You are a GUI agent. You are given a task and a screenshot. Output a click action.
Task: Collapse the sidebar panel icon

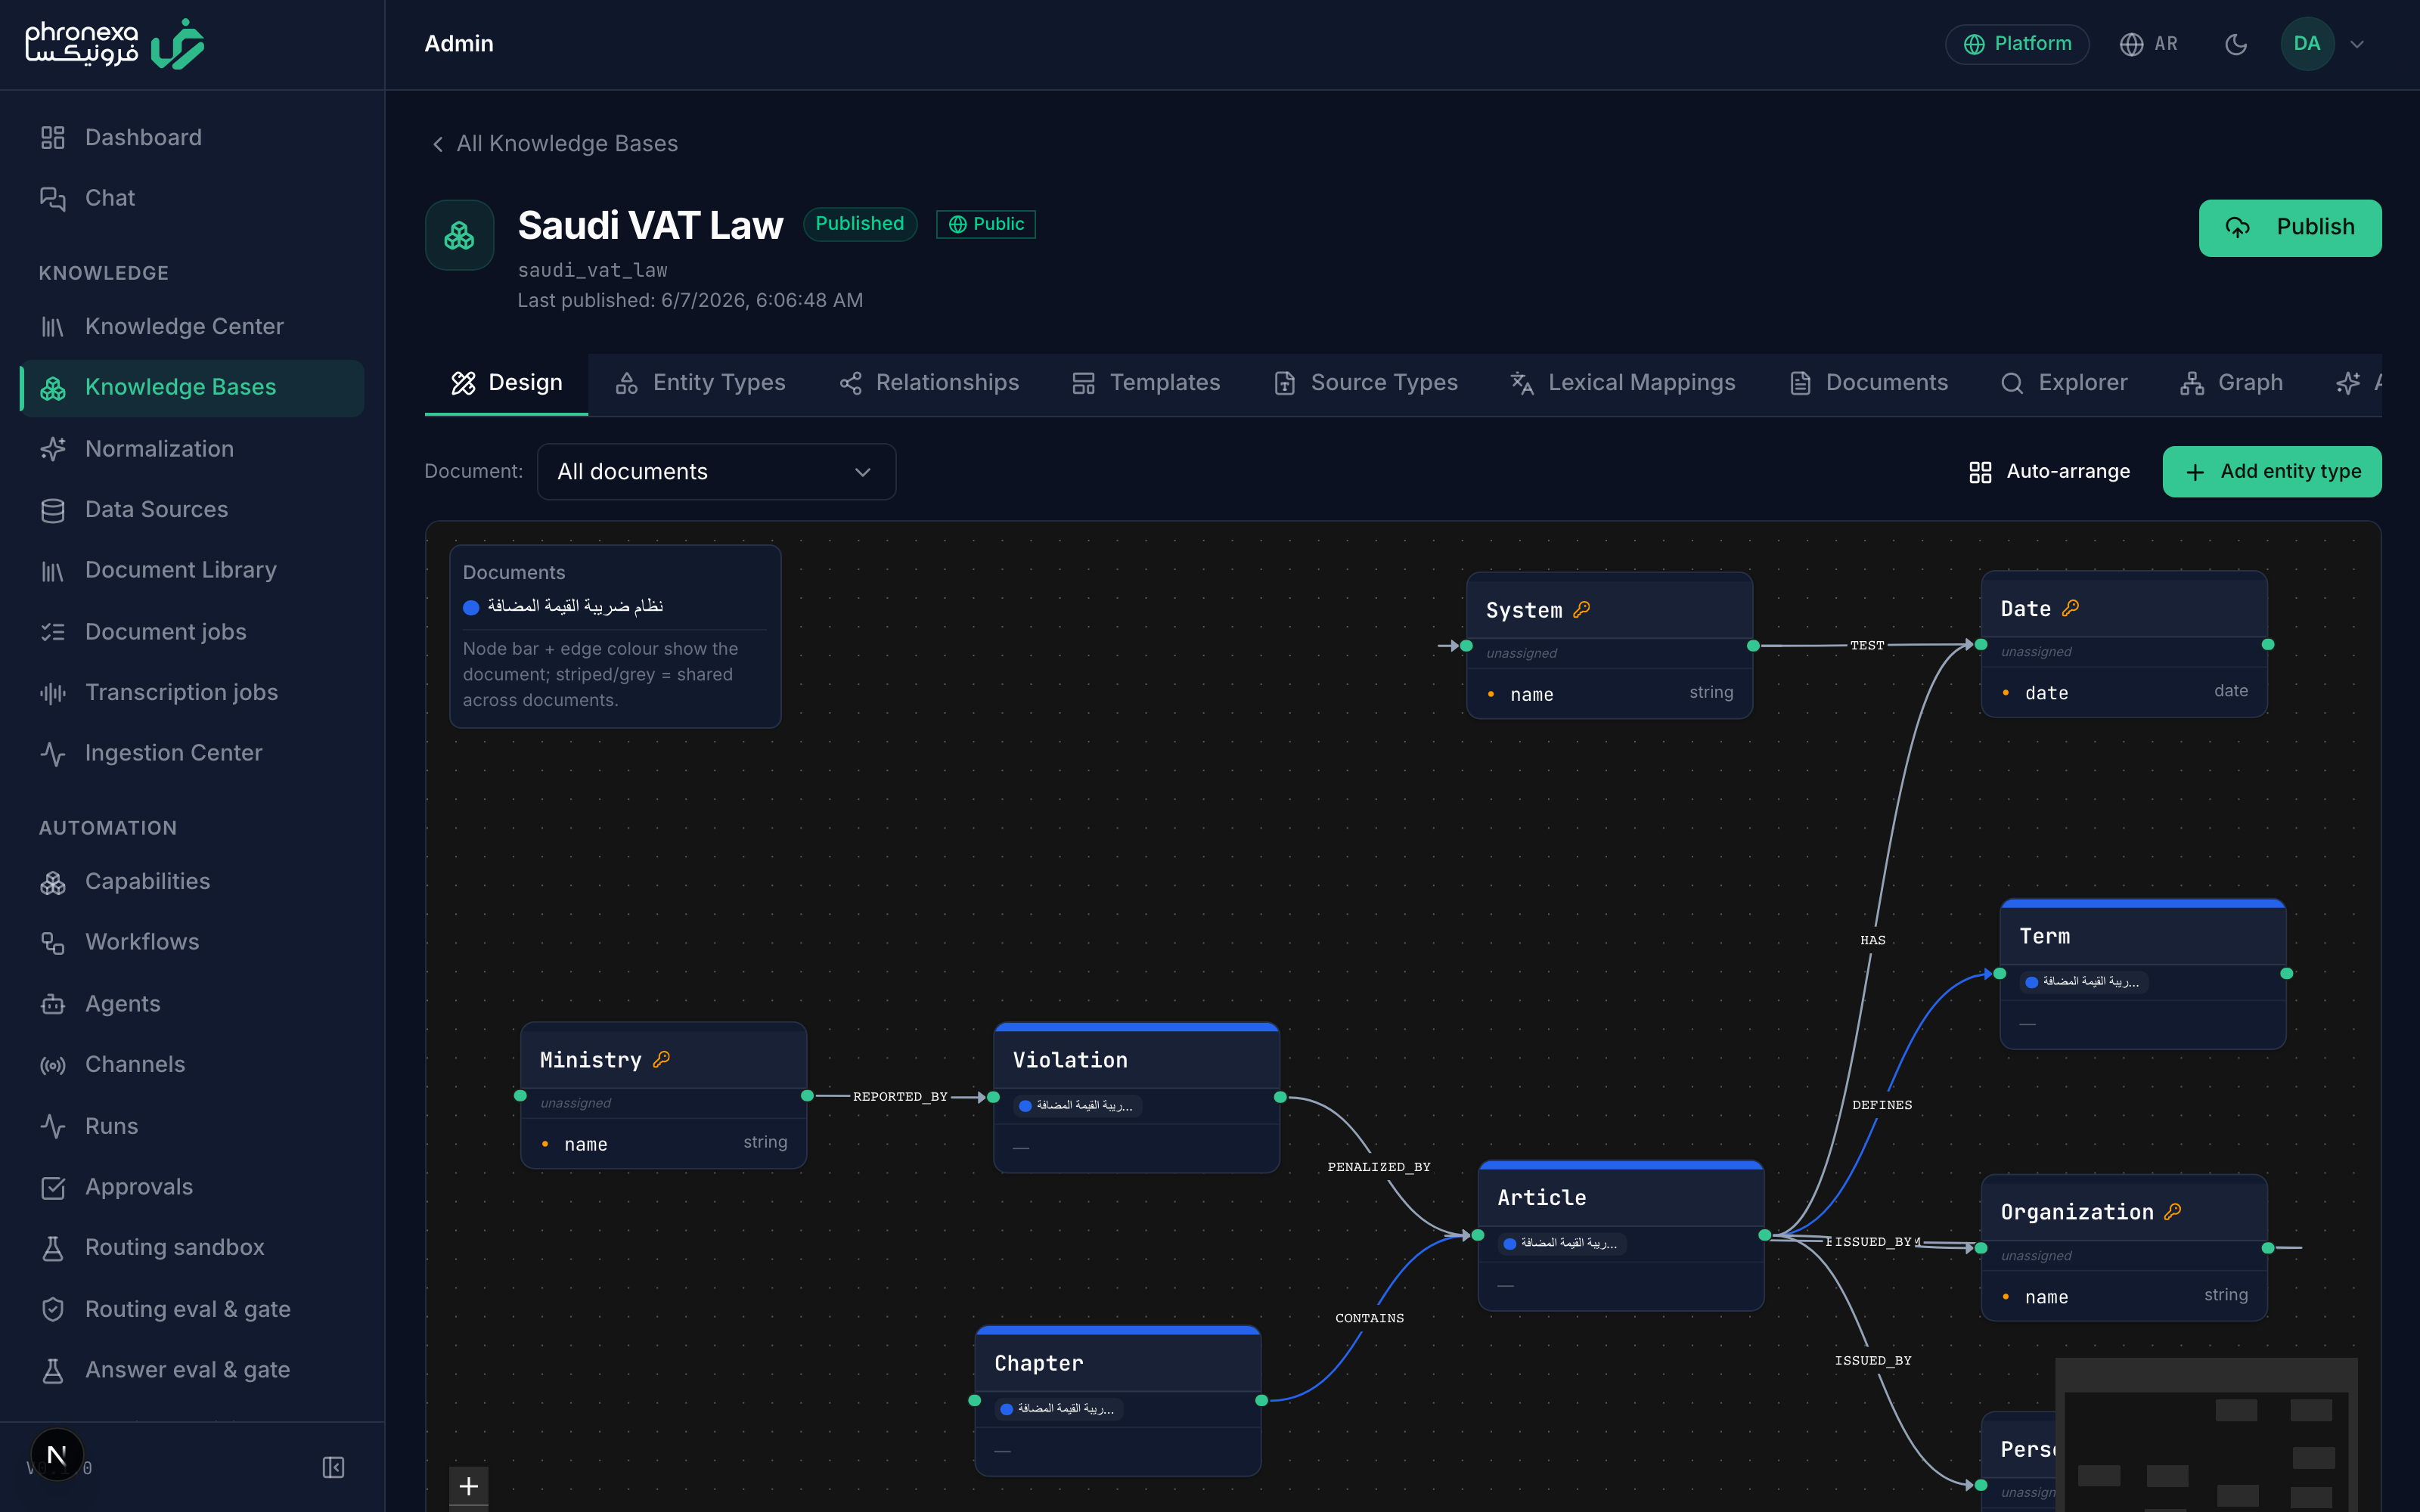click(333, 1467)
